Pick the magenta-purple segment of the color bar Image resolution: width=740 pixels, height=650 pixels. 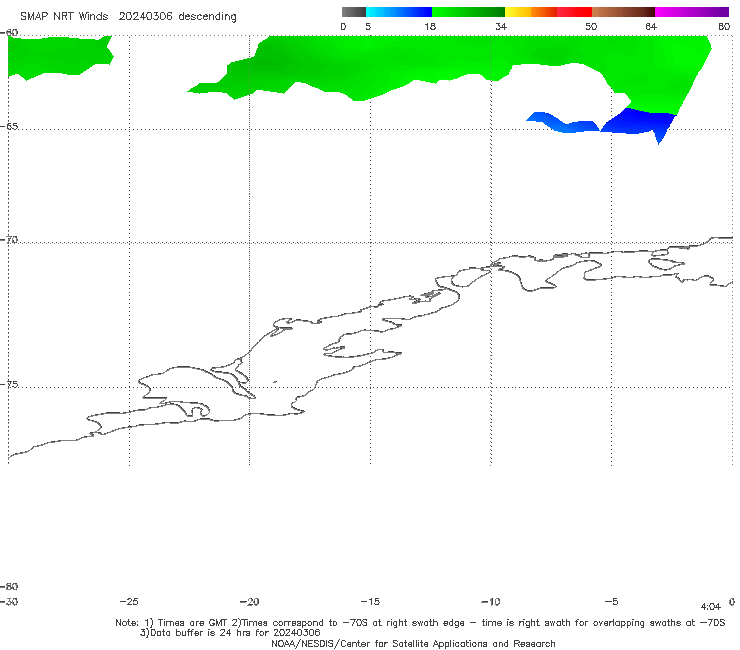(x=692, y=12)
